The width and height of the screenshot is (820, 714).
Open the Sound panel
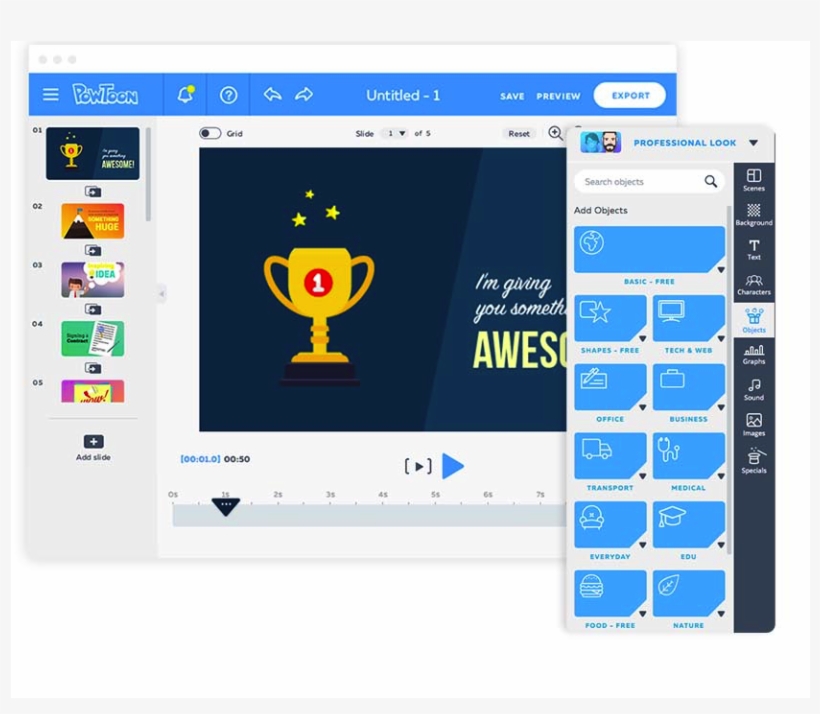[x=754, y=390]
